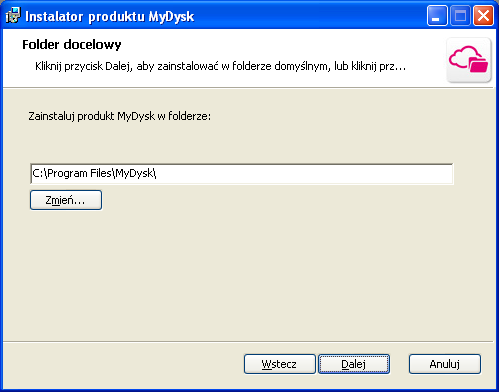Click the 'Kliknij przycisk Dalej' description text
This screenshot has width=499, height=392.
coord(220,66)
